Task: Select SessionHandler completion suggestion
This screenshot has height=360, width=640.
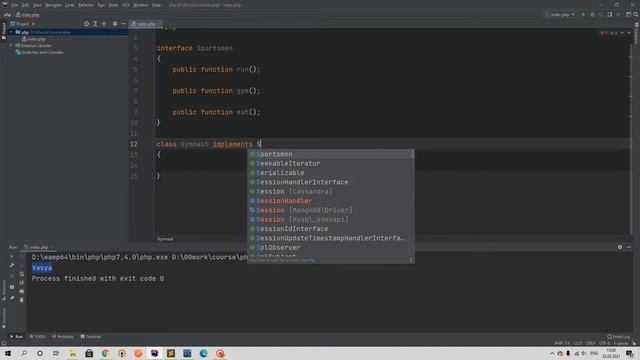Action: pyautogui.click(x=331, y=201)
